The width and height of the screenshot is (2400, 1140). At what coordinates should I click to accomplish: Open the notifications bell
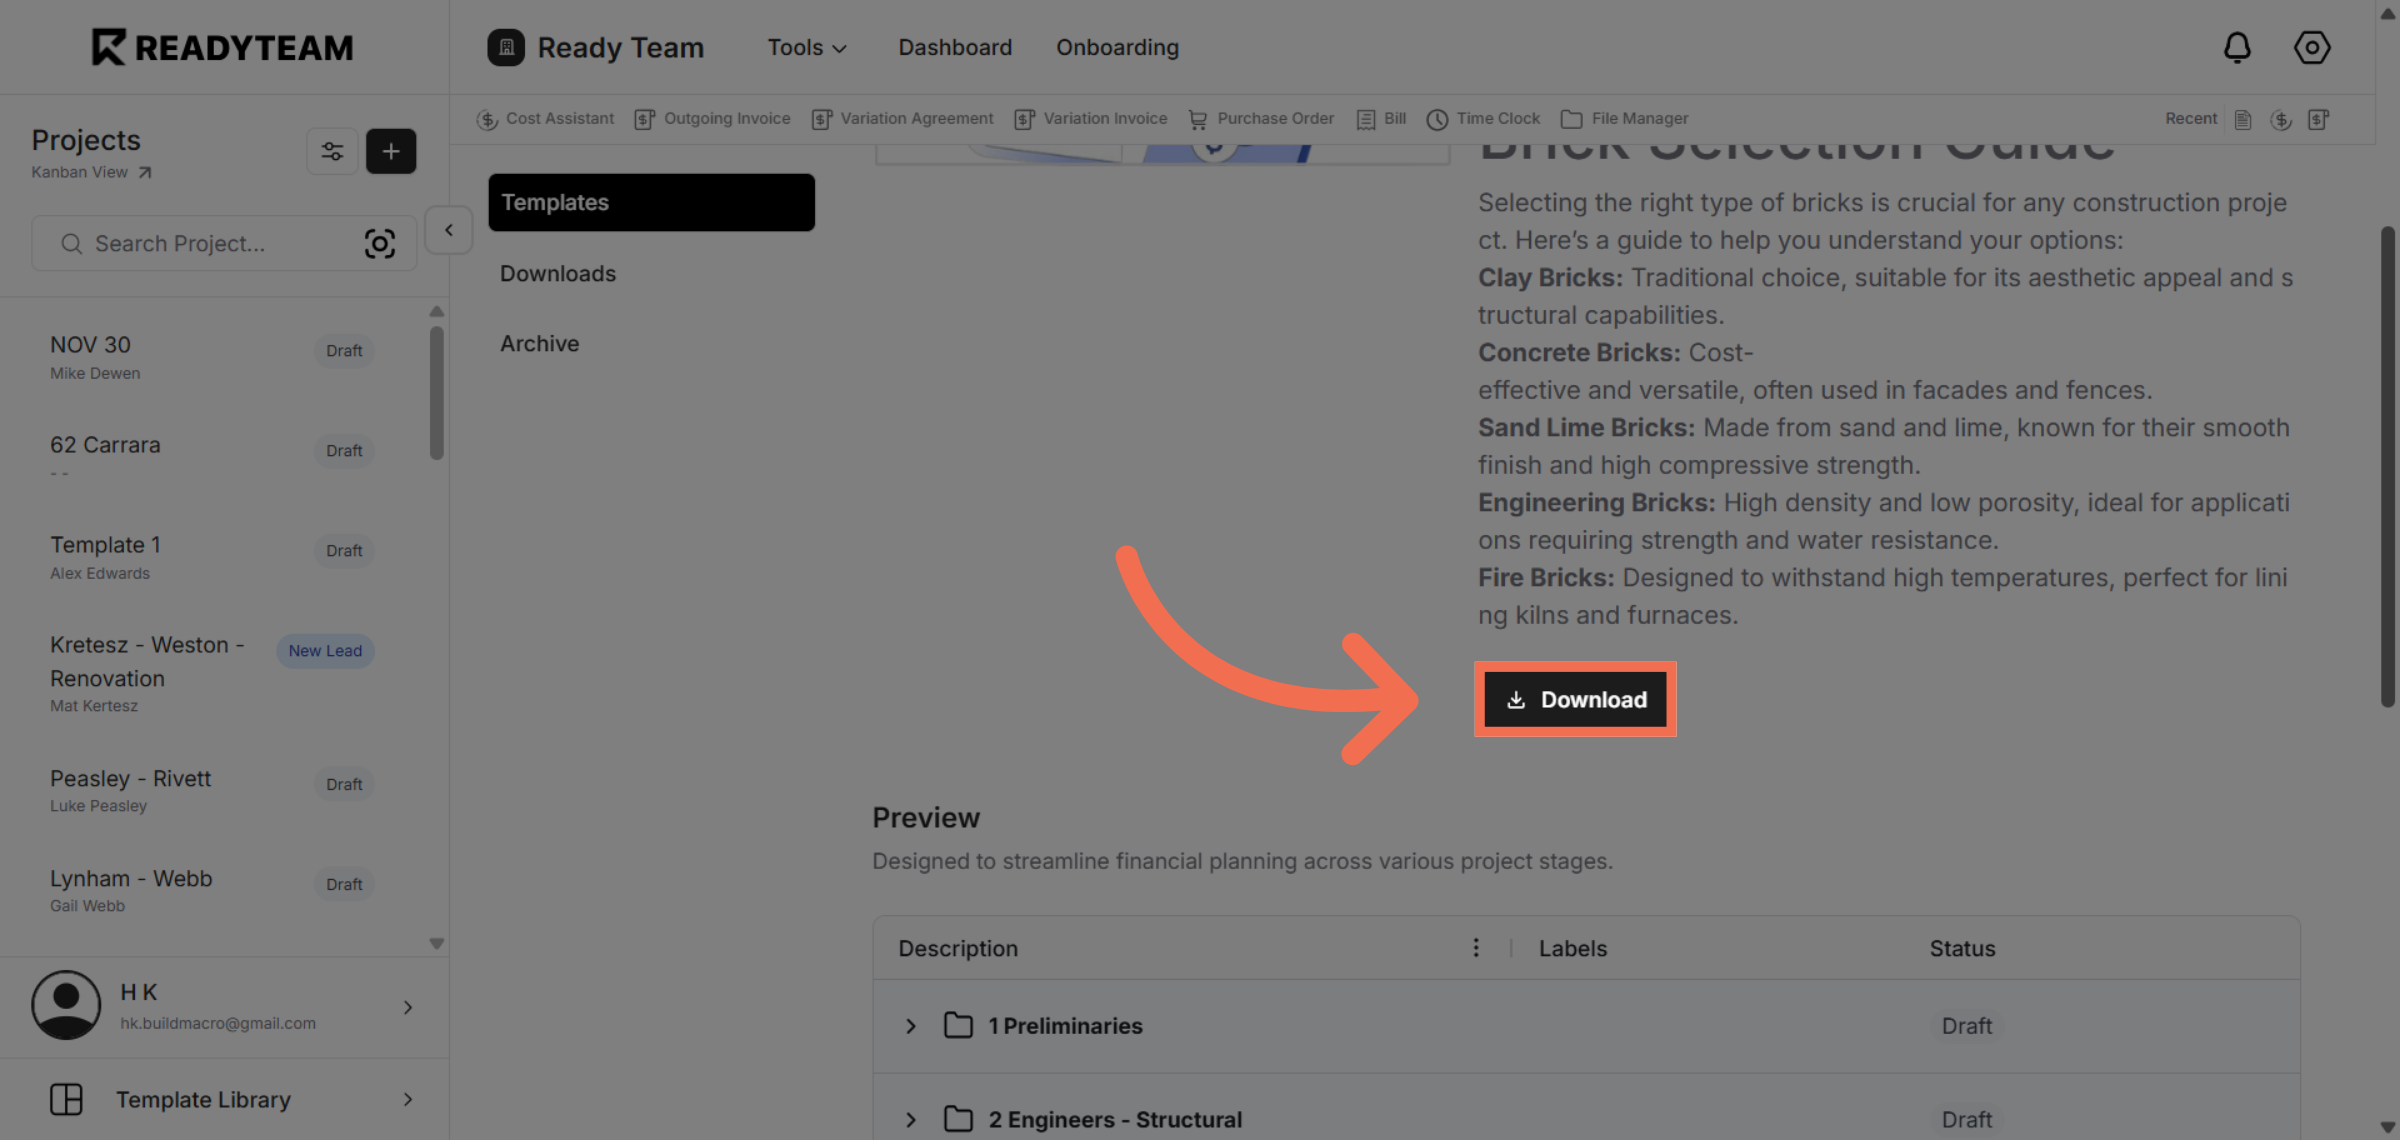pyautogui.click(x=2237, y=47)
